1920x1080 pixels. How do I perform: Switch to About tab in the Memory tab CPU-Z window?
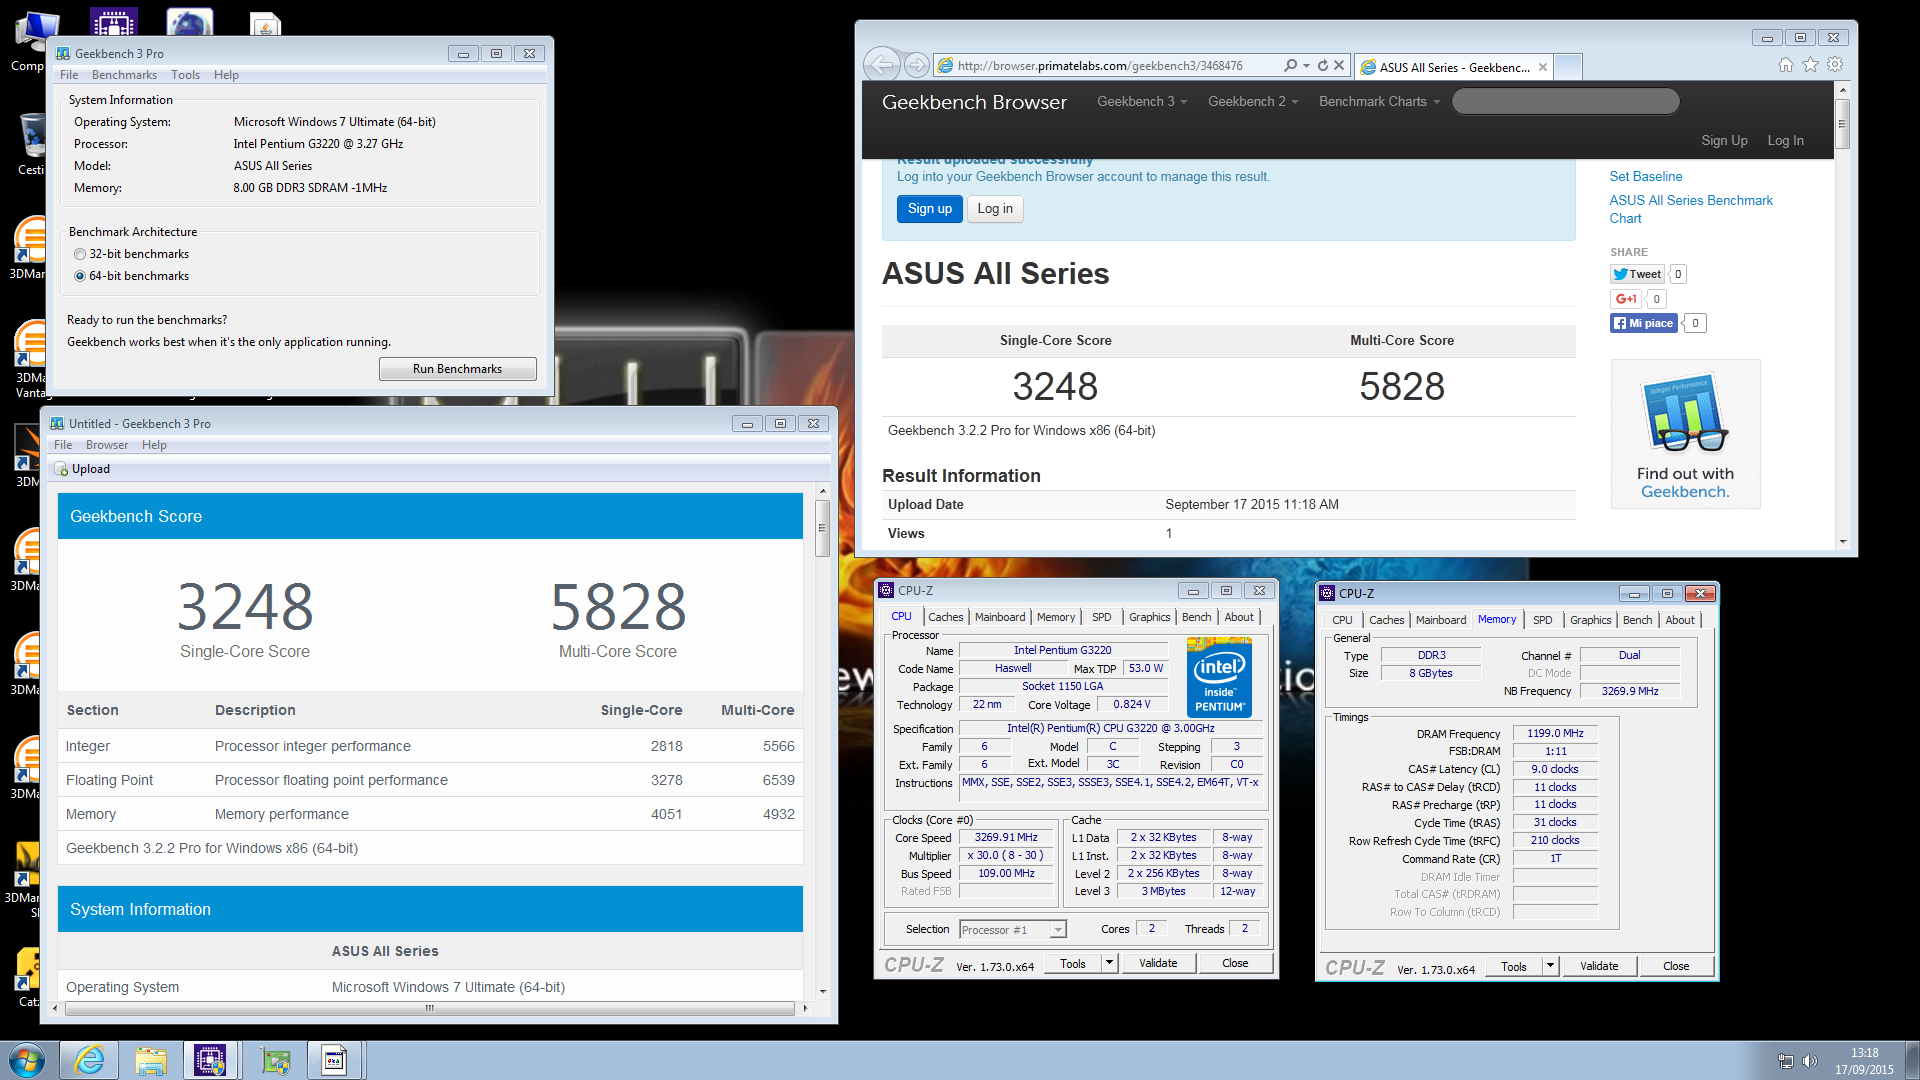pyautogui.click(x=1679, y=620)
